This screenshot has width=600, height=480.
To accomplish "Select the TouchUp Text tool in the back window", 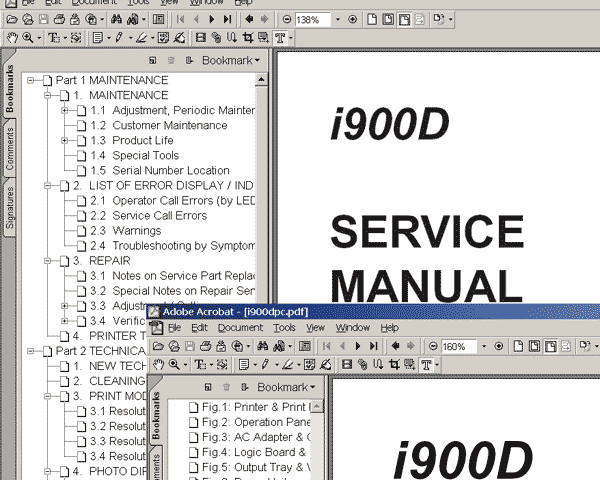I will pyautogui.click(x=280, y=38).
